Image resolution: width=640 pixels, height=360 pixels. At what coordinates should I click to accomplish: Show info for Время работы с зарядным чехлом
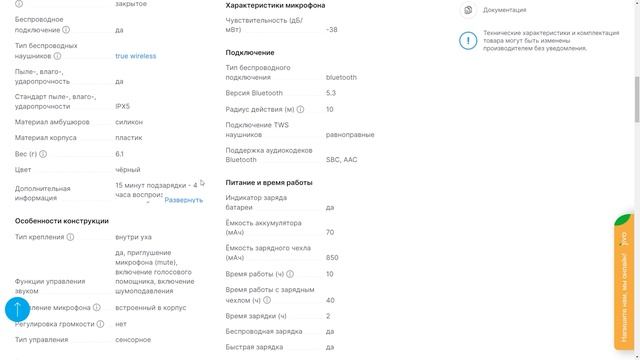point(267,300)
